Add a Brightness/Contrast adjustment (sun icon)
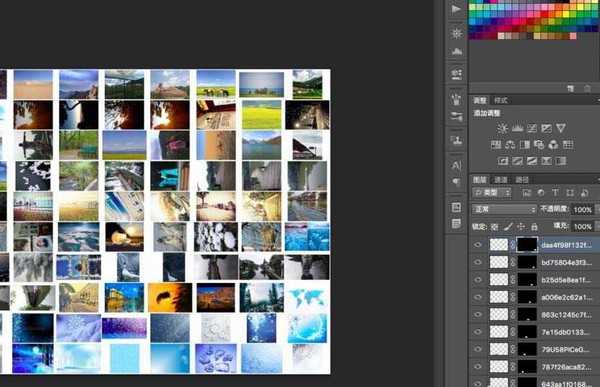 point(502,128)
